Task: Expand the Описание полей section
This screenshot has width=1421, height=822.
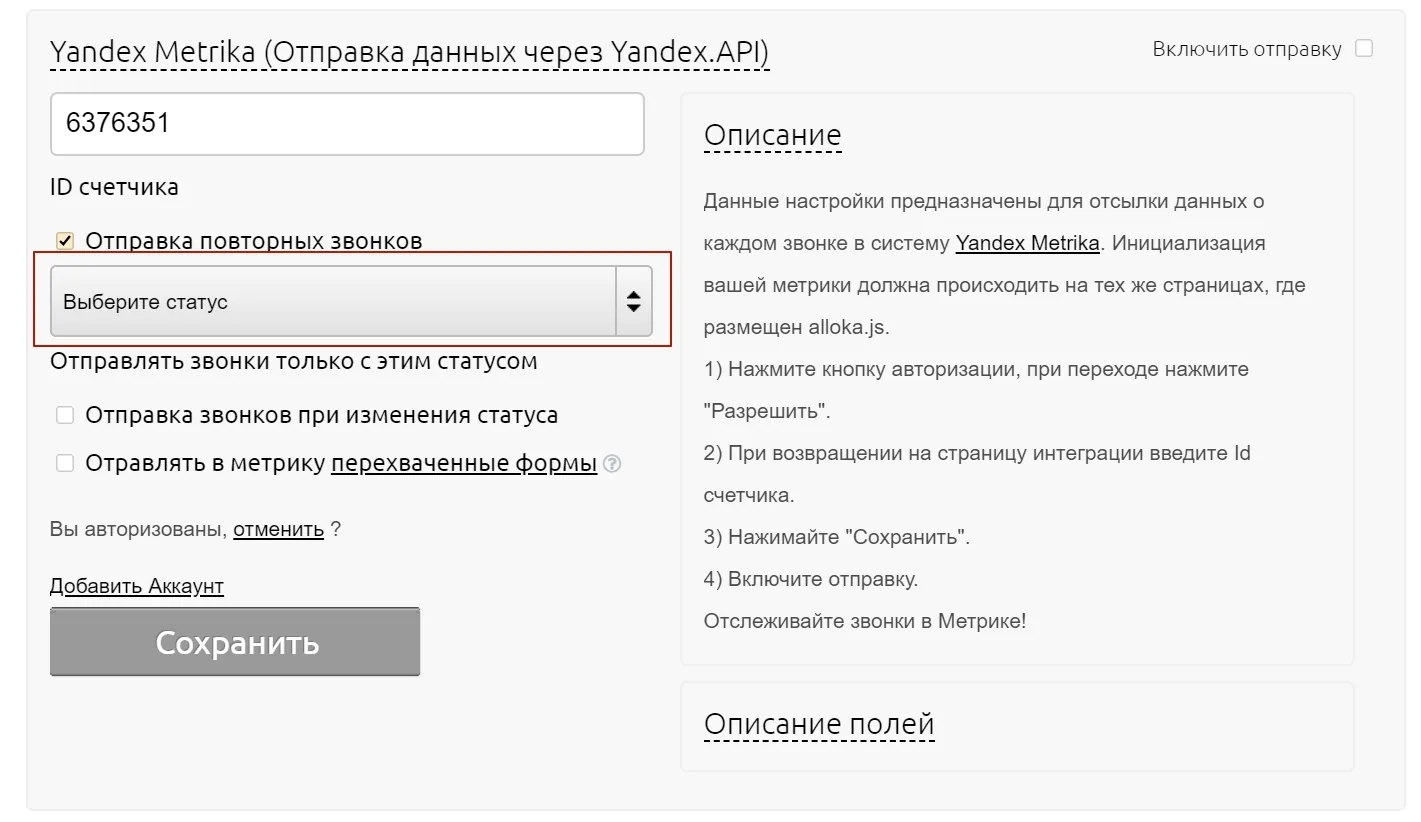Action: 819,723
